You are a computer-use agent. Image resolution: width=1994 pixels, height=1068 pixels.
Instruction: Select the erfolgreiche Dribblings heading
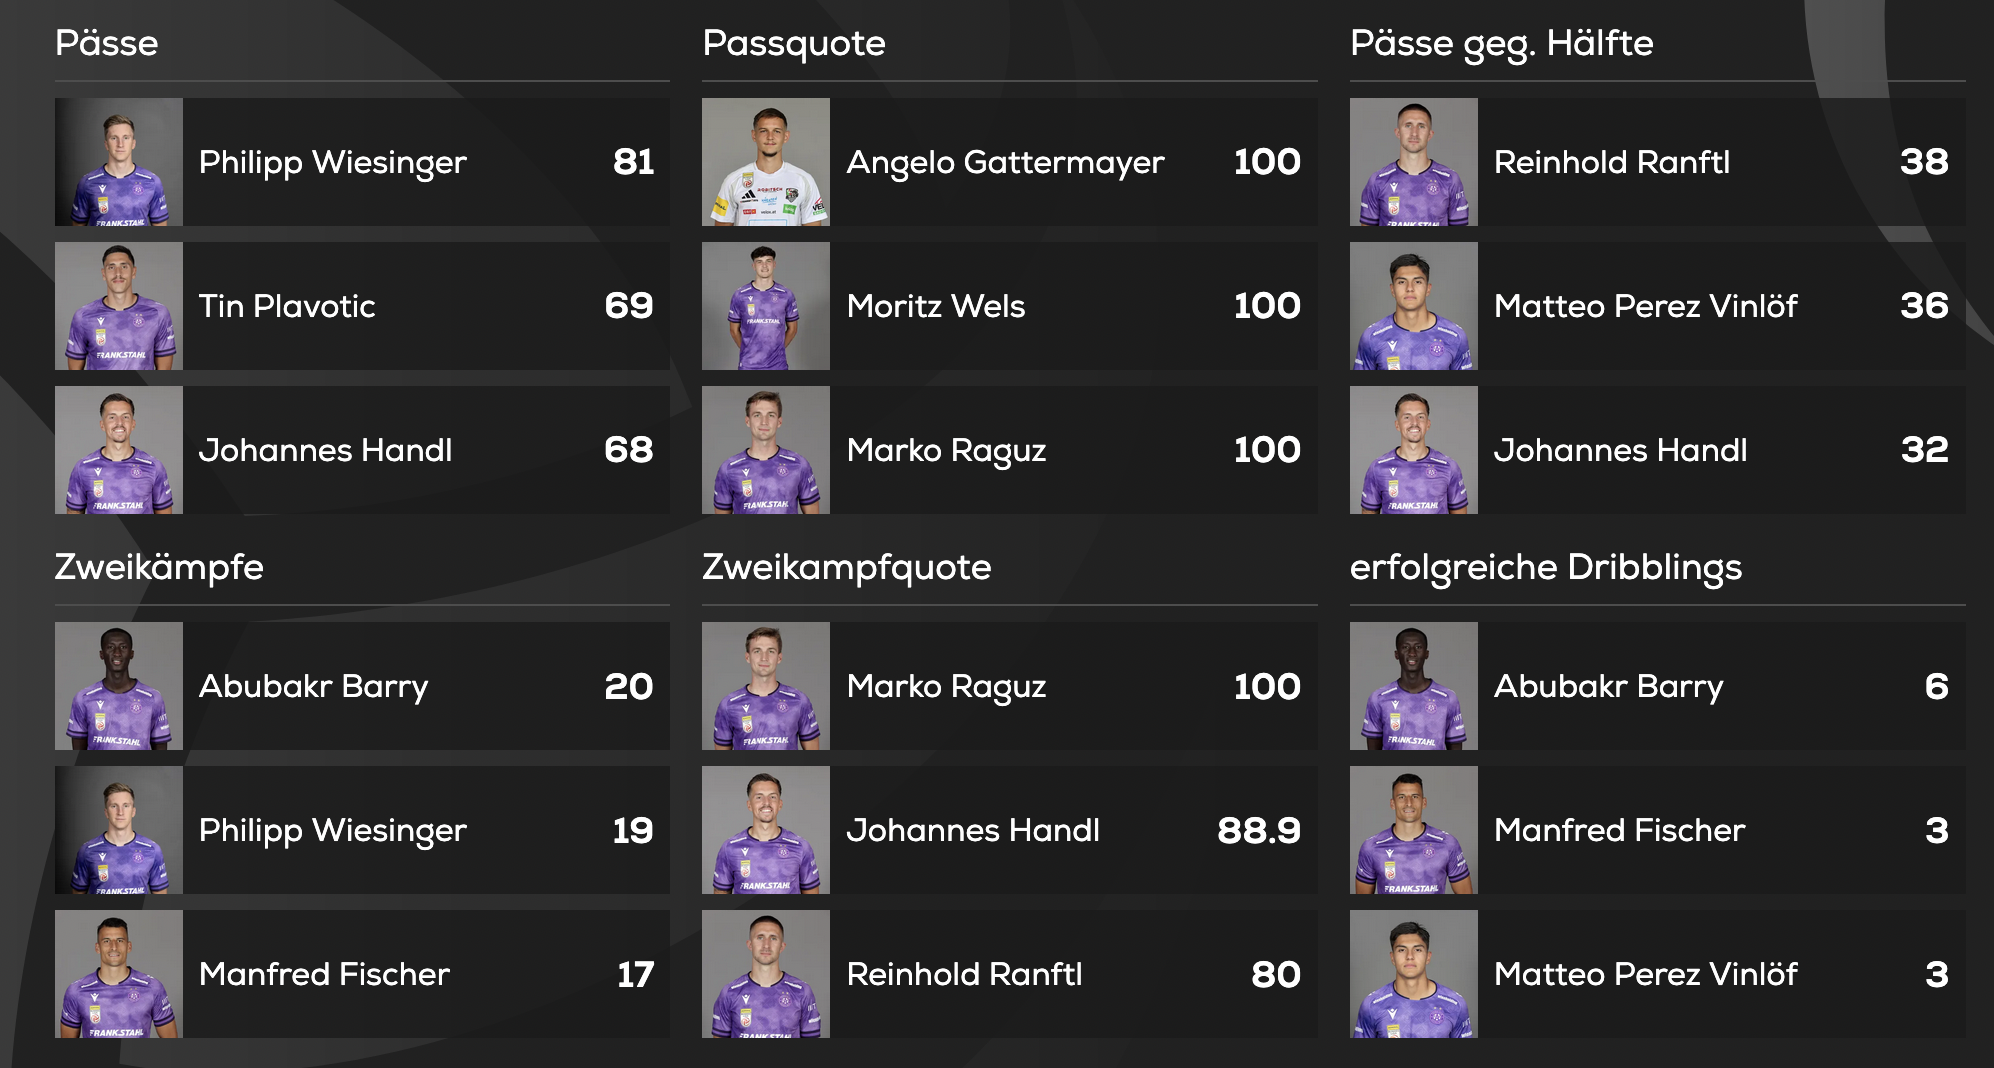[x=1546, y=568]
